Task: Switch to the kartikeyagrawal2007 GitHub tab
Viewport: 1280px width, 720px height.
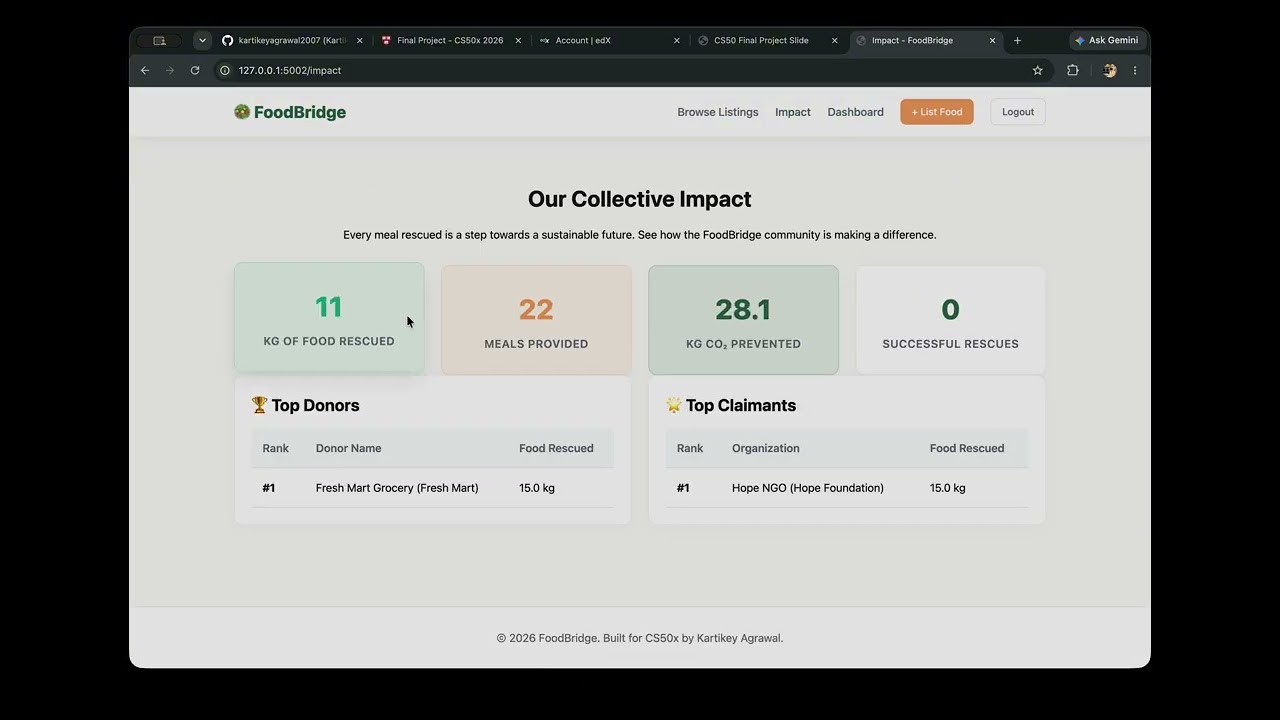Action: [x=292, y=40]
